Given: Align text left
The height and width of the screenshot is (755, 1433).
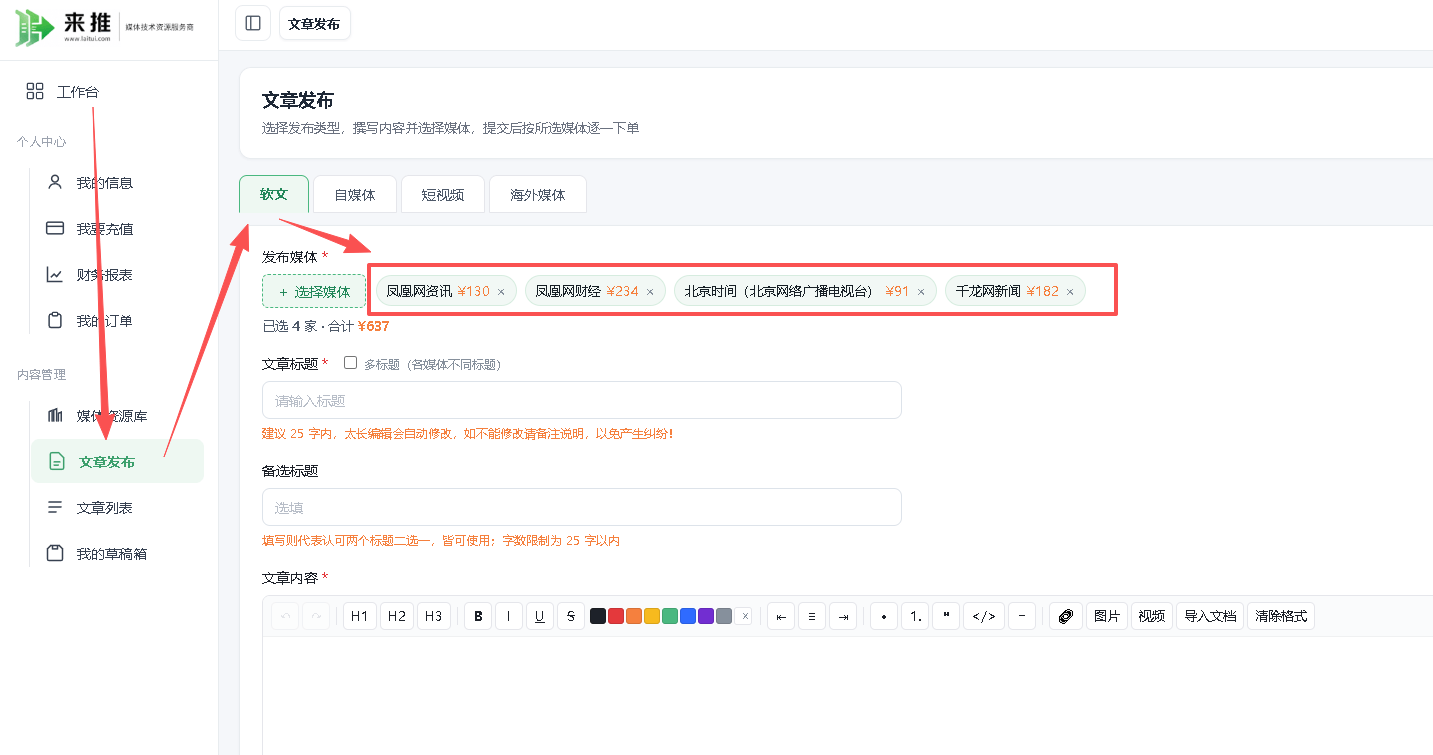Looking at the screenshot, I should (x=781, y=616).
